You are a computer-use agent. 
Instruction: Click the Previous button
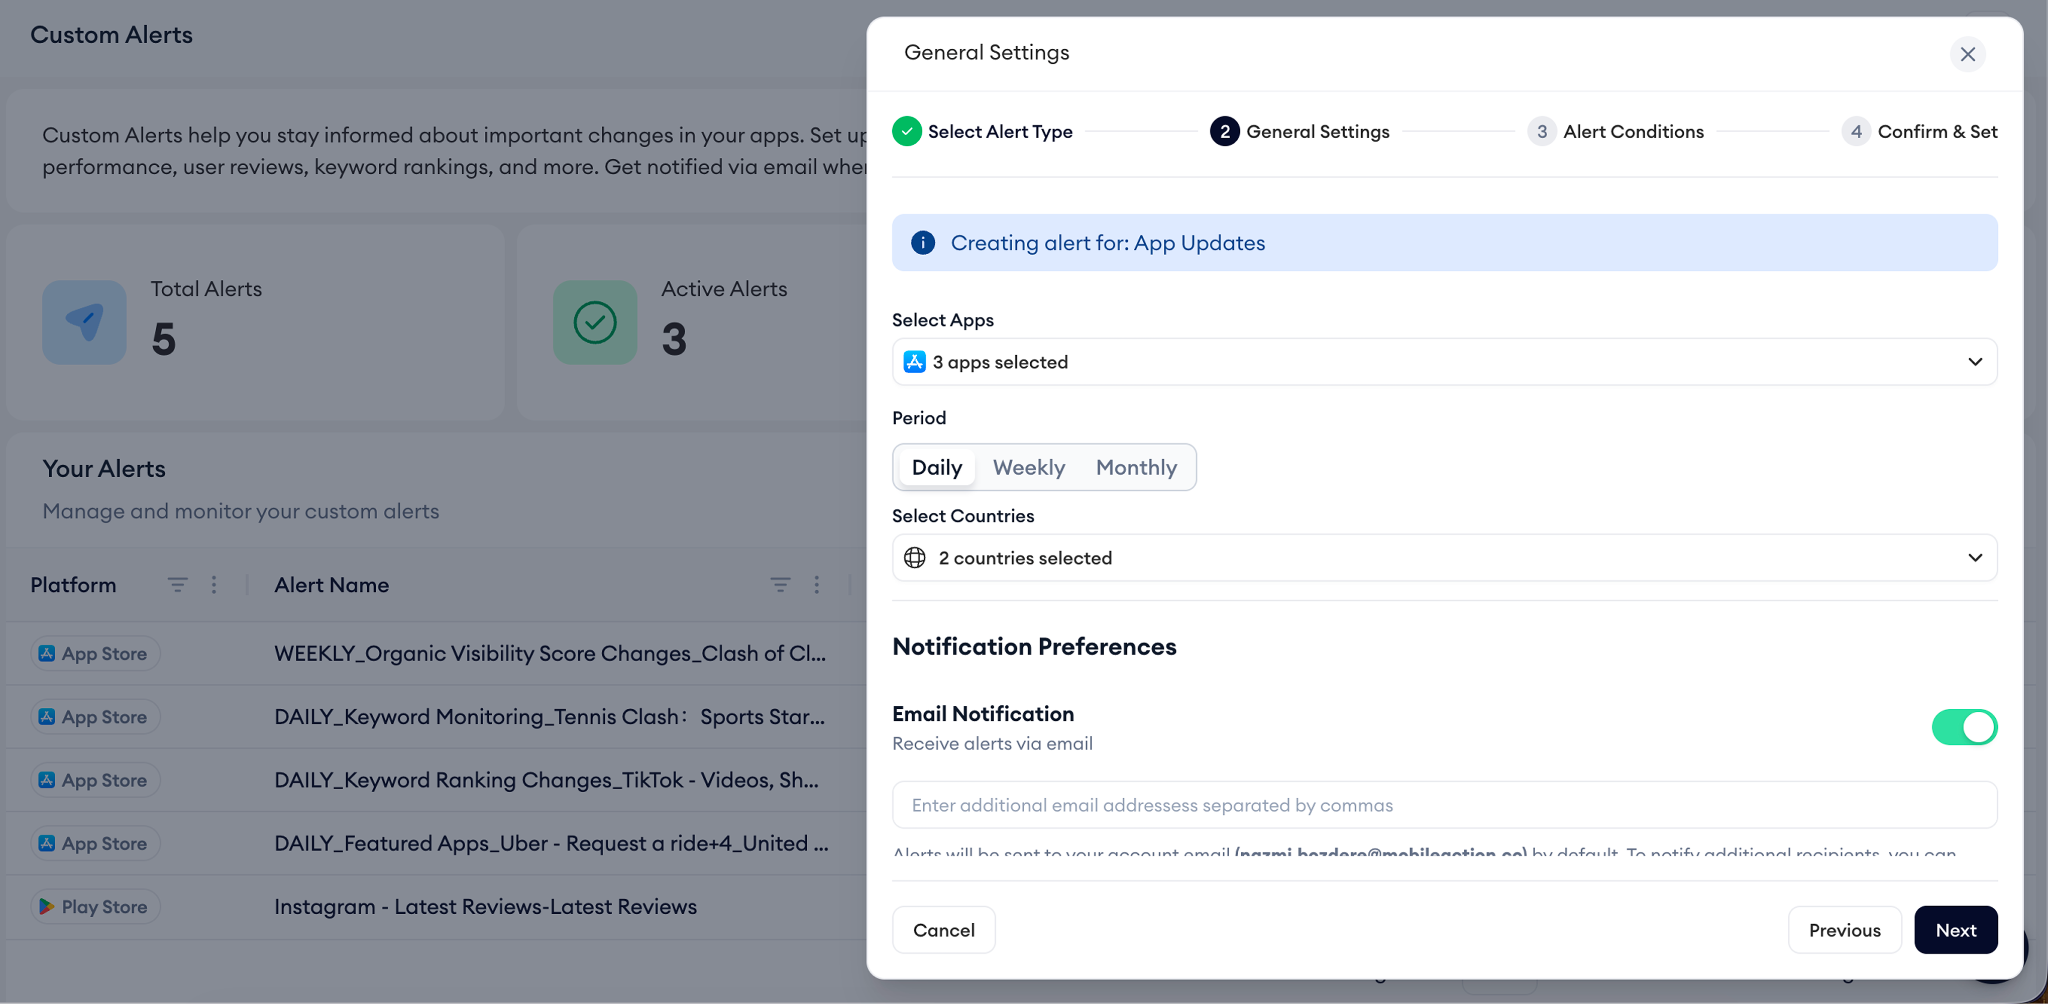[1844, 930]
